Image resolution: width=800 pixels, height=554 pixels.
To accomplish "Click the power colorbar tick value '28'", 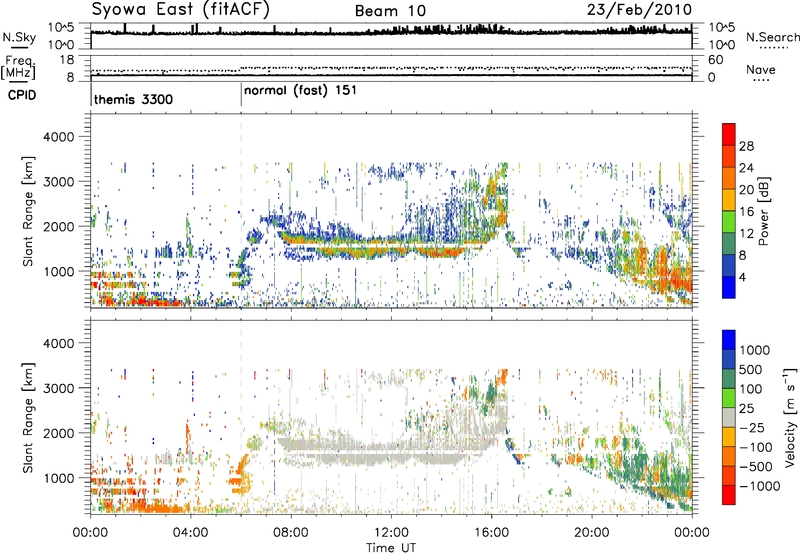I will (x=746, y=146).
